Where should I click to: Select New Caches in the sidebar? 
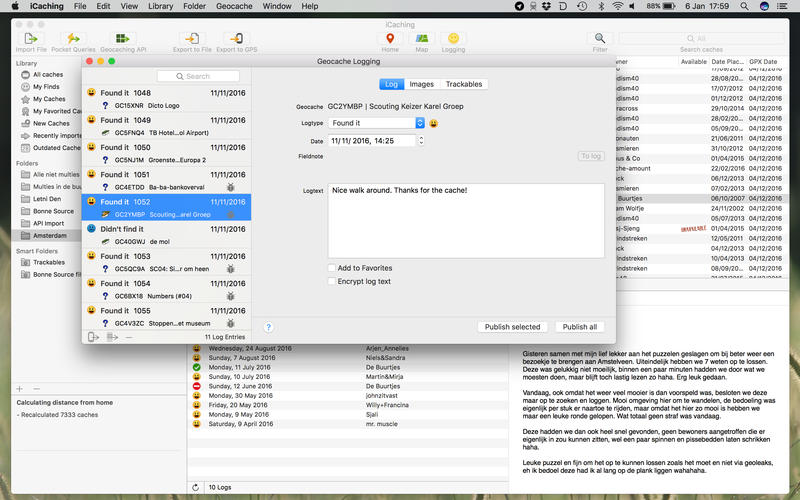pos(51,123)
